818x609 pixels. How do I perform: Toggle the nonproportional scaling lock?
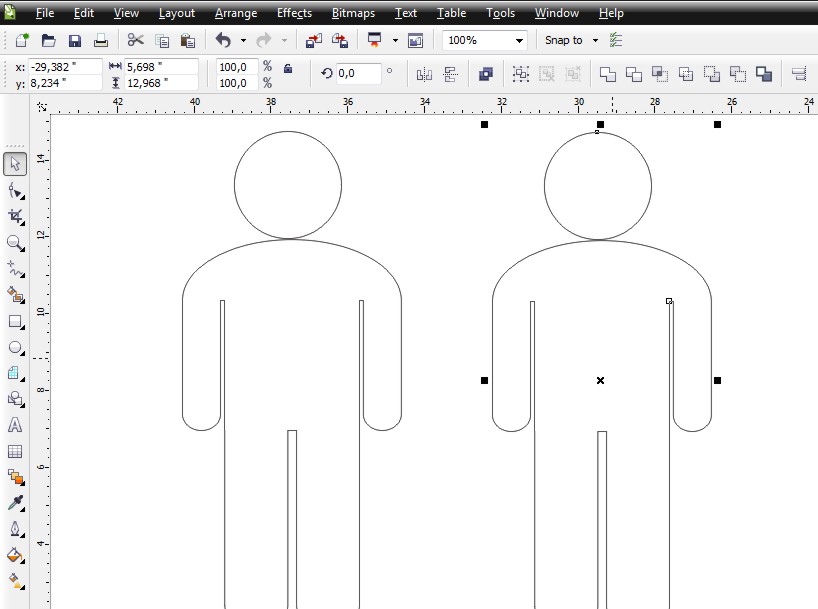[x=288, y=68]
